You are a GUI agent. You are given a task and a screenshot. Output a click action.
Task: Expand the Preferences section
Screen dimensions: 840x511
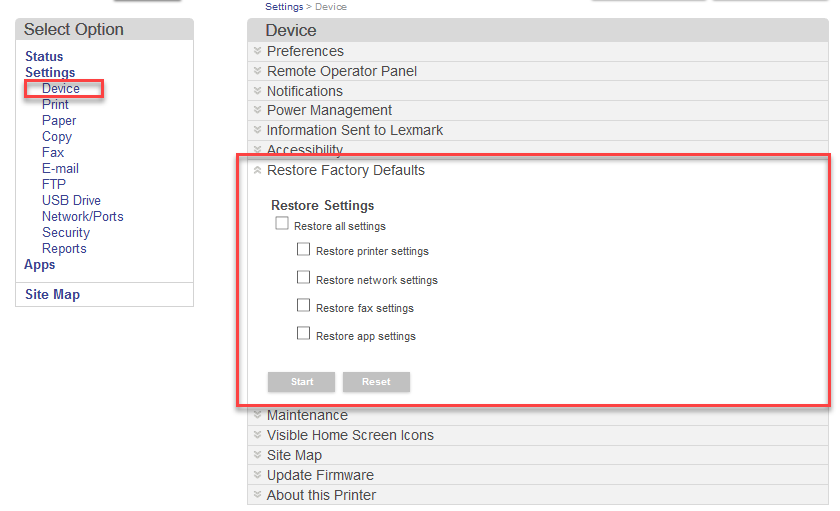coord(305,51)
